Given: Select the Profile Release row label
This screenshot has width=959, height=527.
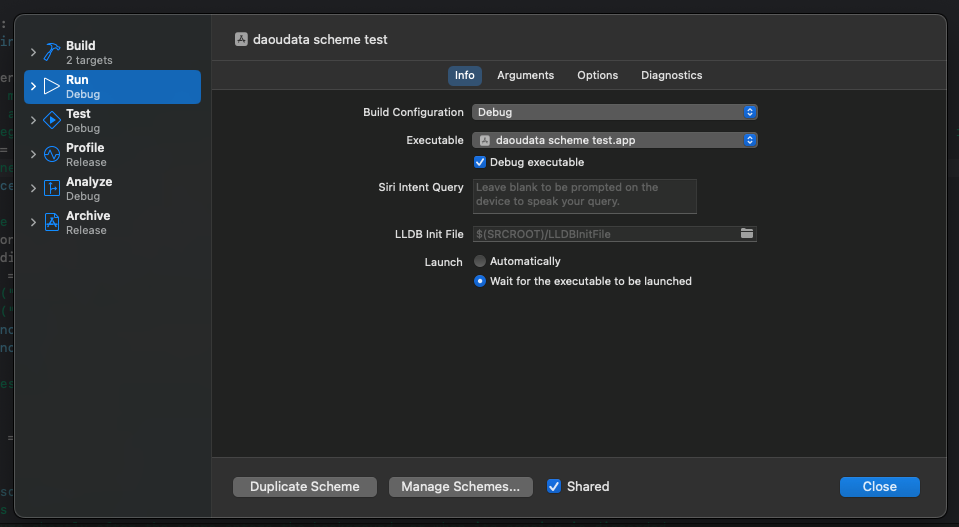Looking at the screenshot, I should point(86,155).
